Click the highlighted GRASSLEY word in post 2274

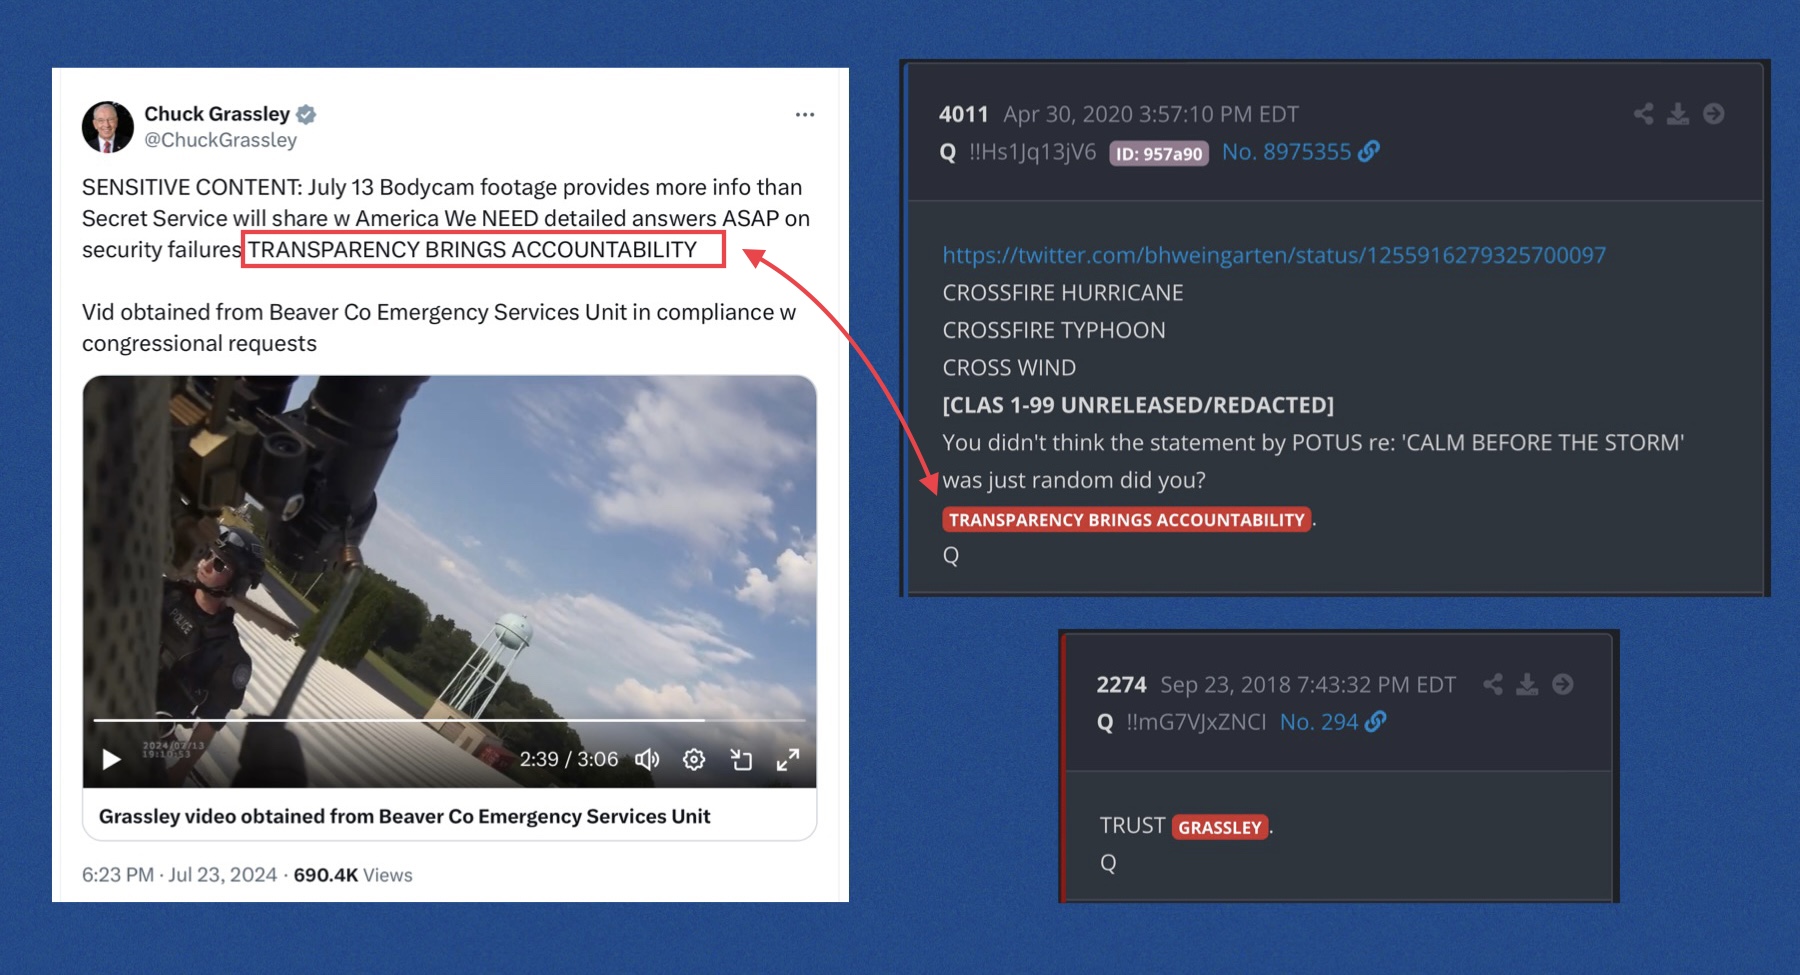point(1220,827)
